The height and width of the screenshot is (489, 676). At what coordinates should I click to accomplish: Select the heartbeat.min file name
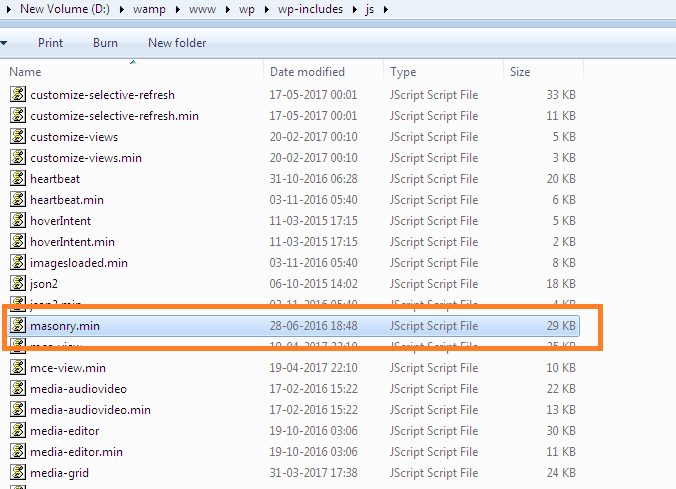[67, 200]
